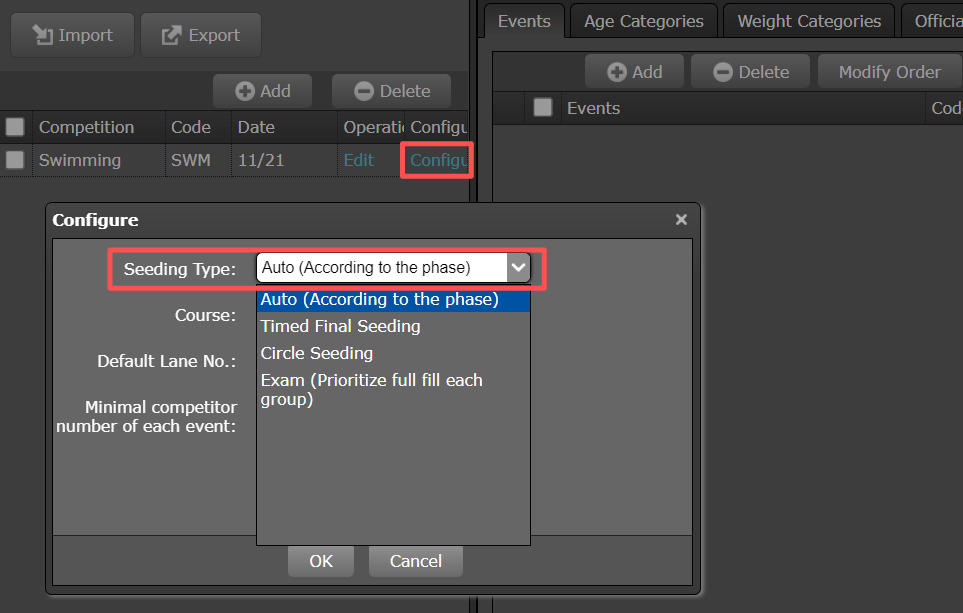
Task: Toggle the select-all checkbox in the Competition header
Action: 15,127
